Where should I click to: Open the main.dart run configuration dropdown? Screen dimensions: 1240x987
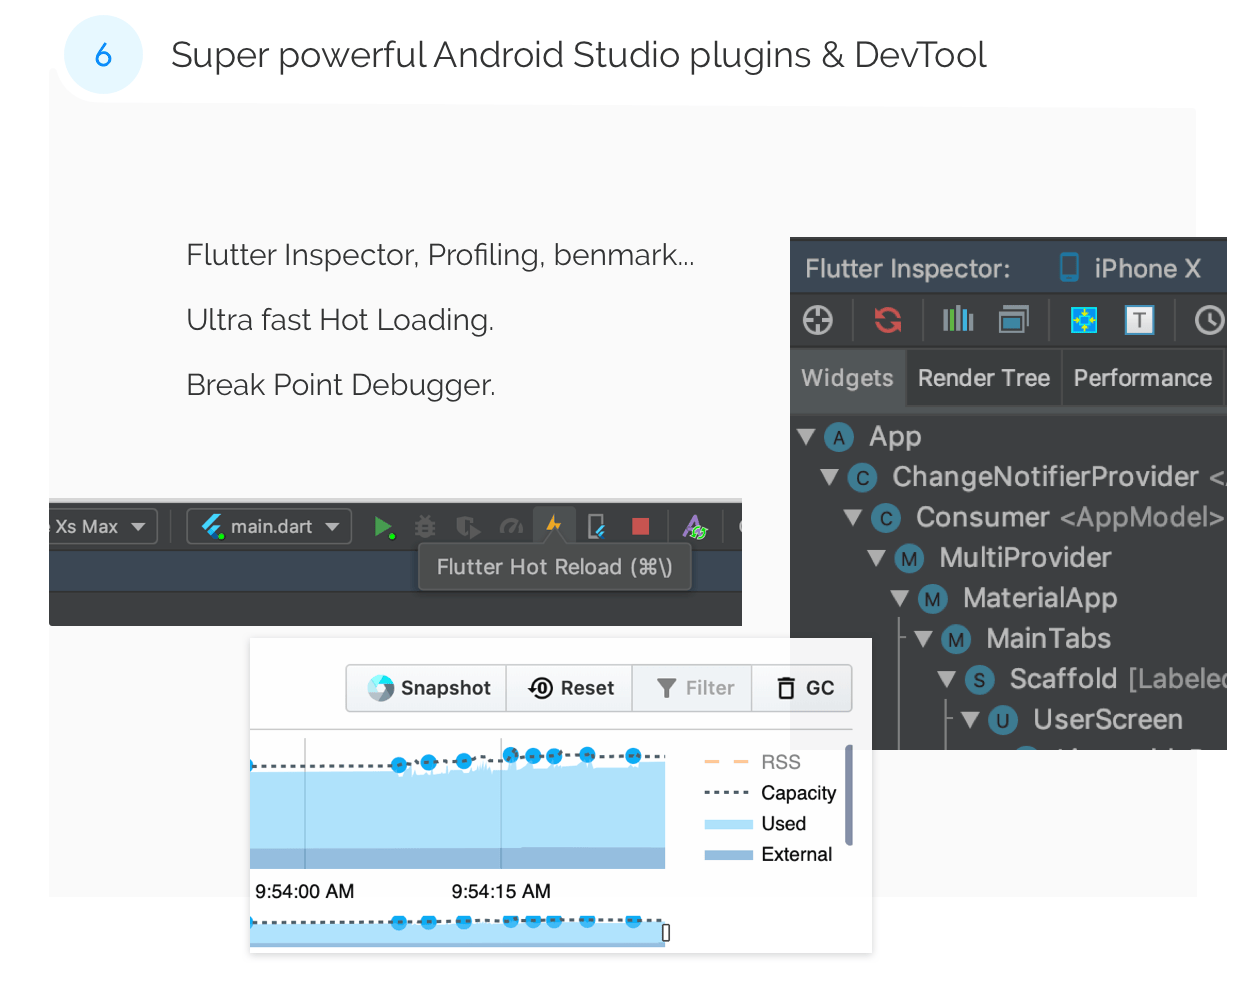[x=269, y=526]
